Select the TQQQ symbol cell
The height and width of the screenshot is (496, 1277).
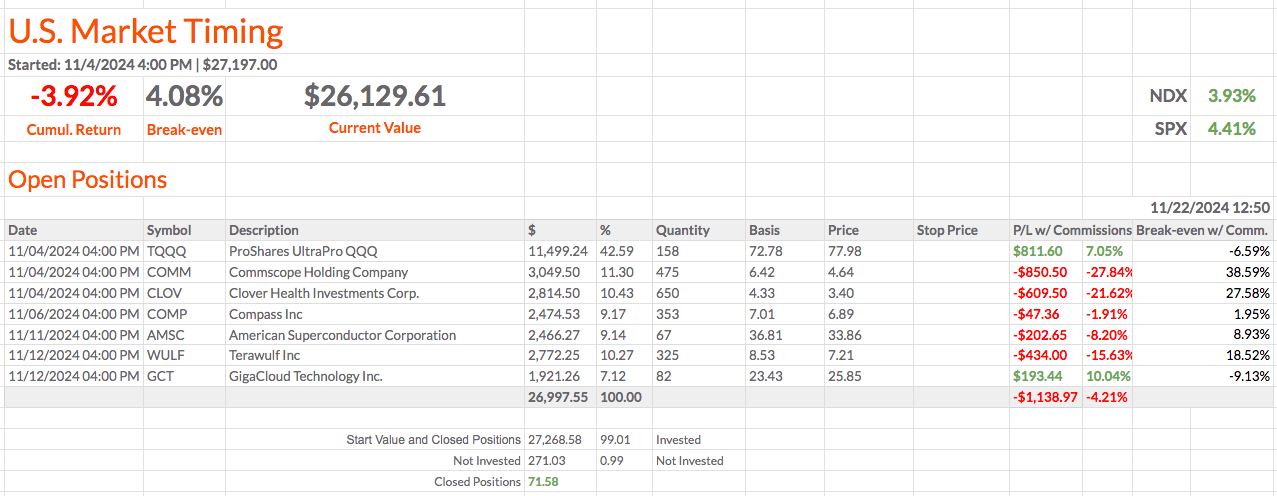point(166,251)
